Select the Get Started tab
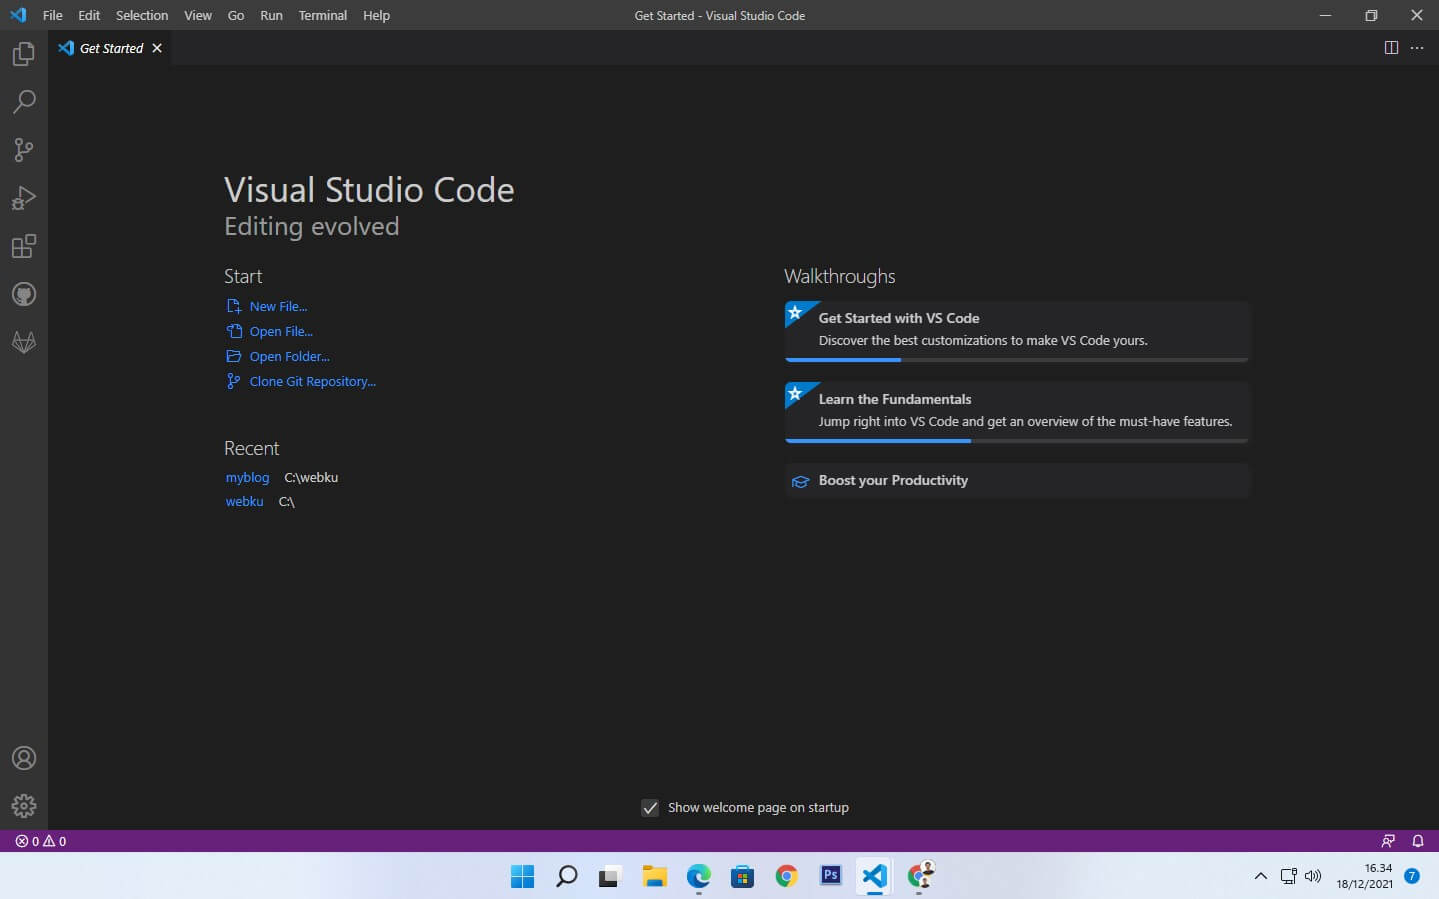 (110, 47)
